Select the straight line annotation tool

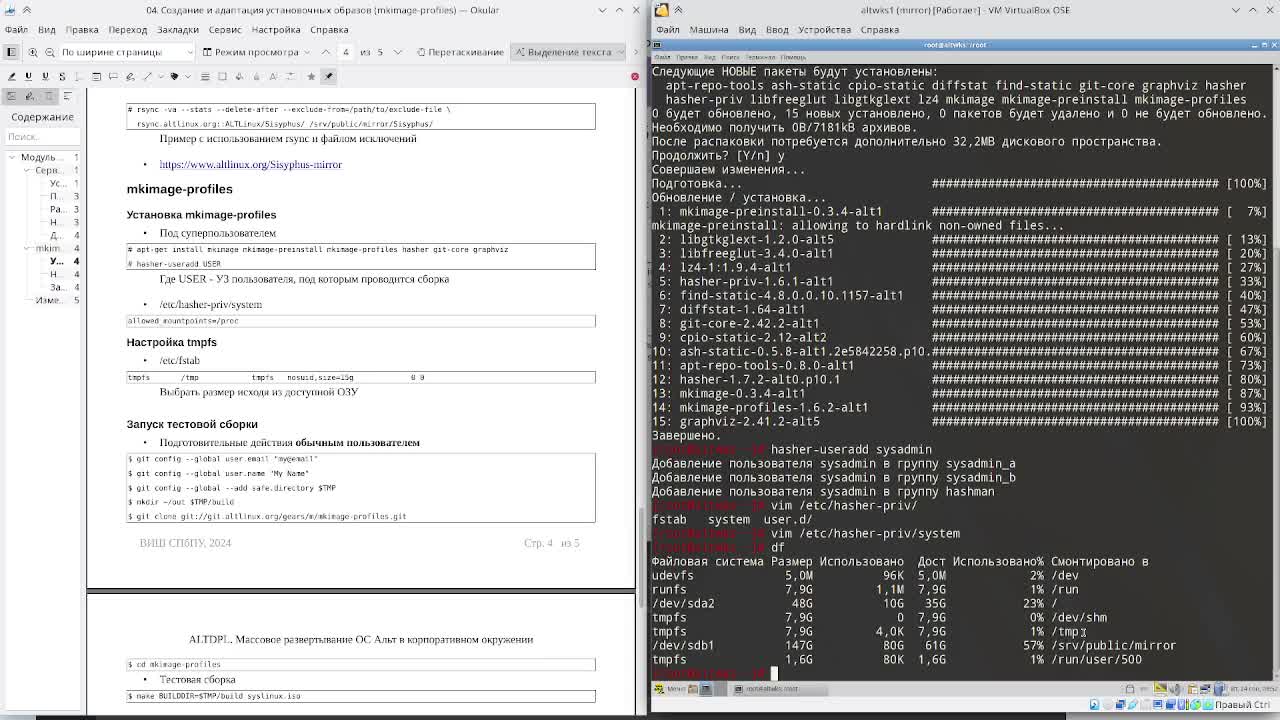click(x=147, y=76)
